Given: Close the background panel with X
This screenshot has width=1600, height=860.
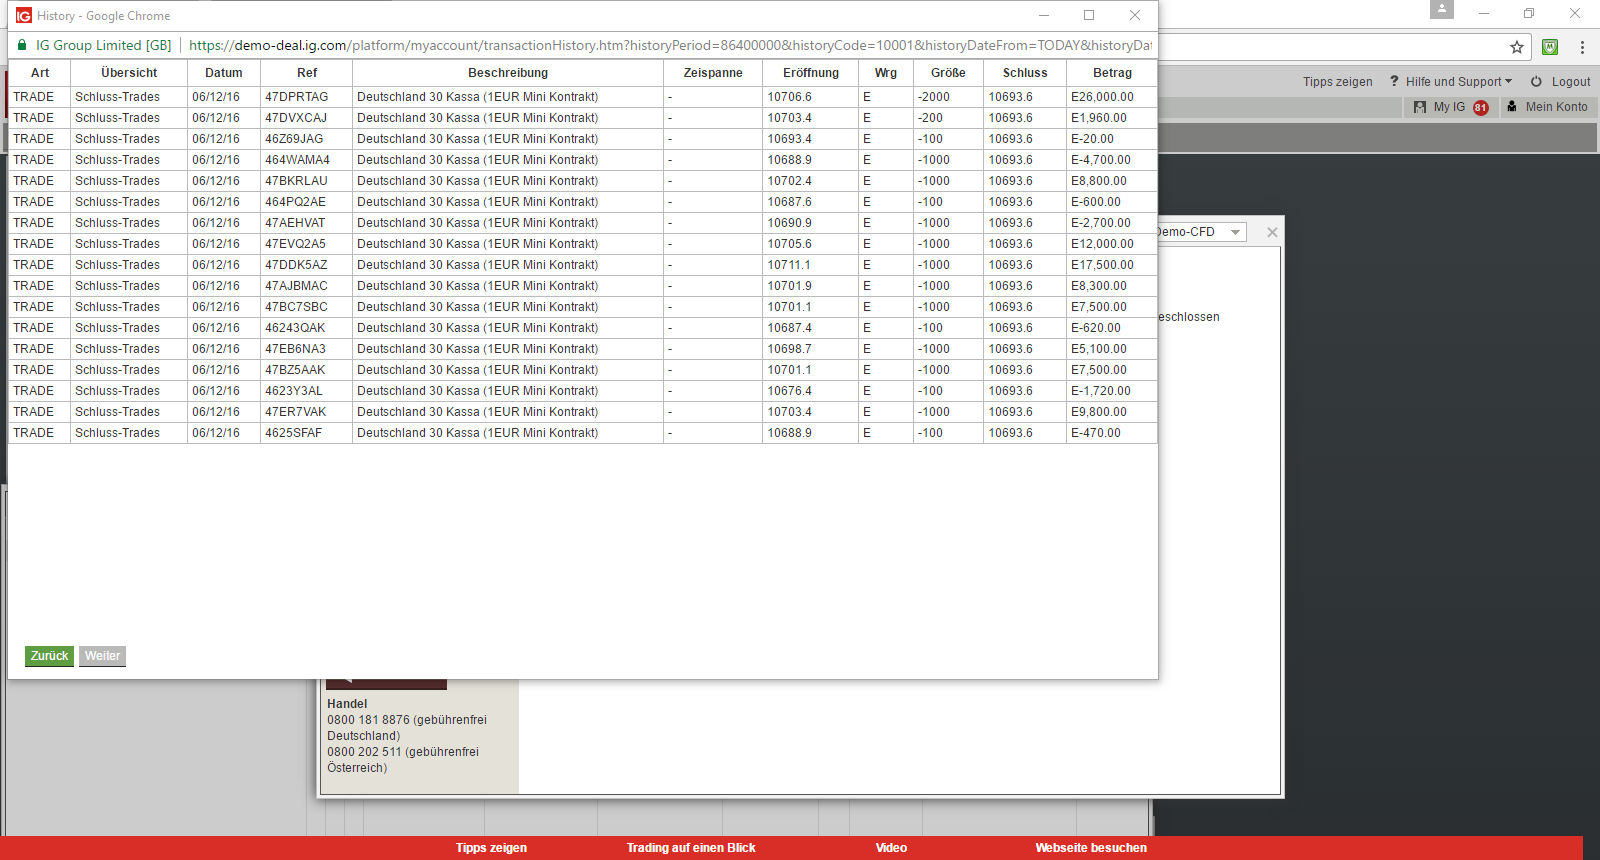Looking at the screenshot, I should pos(1272,232).
